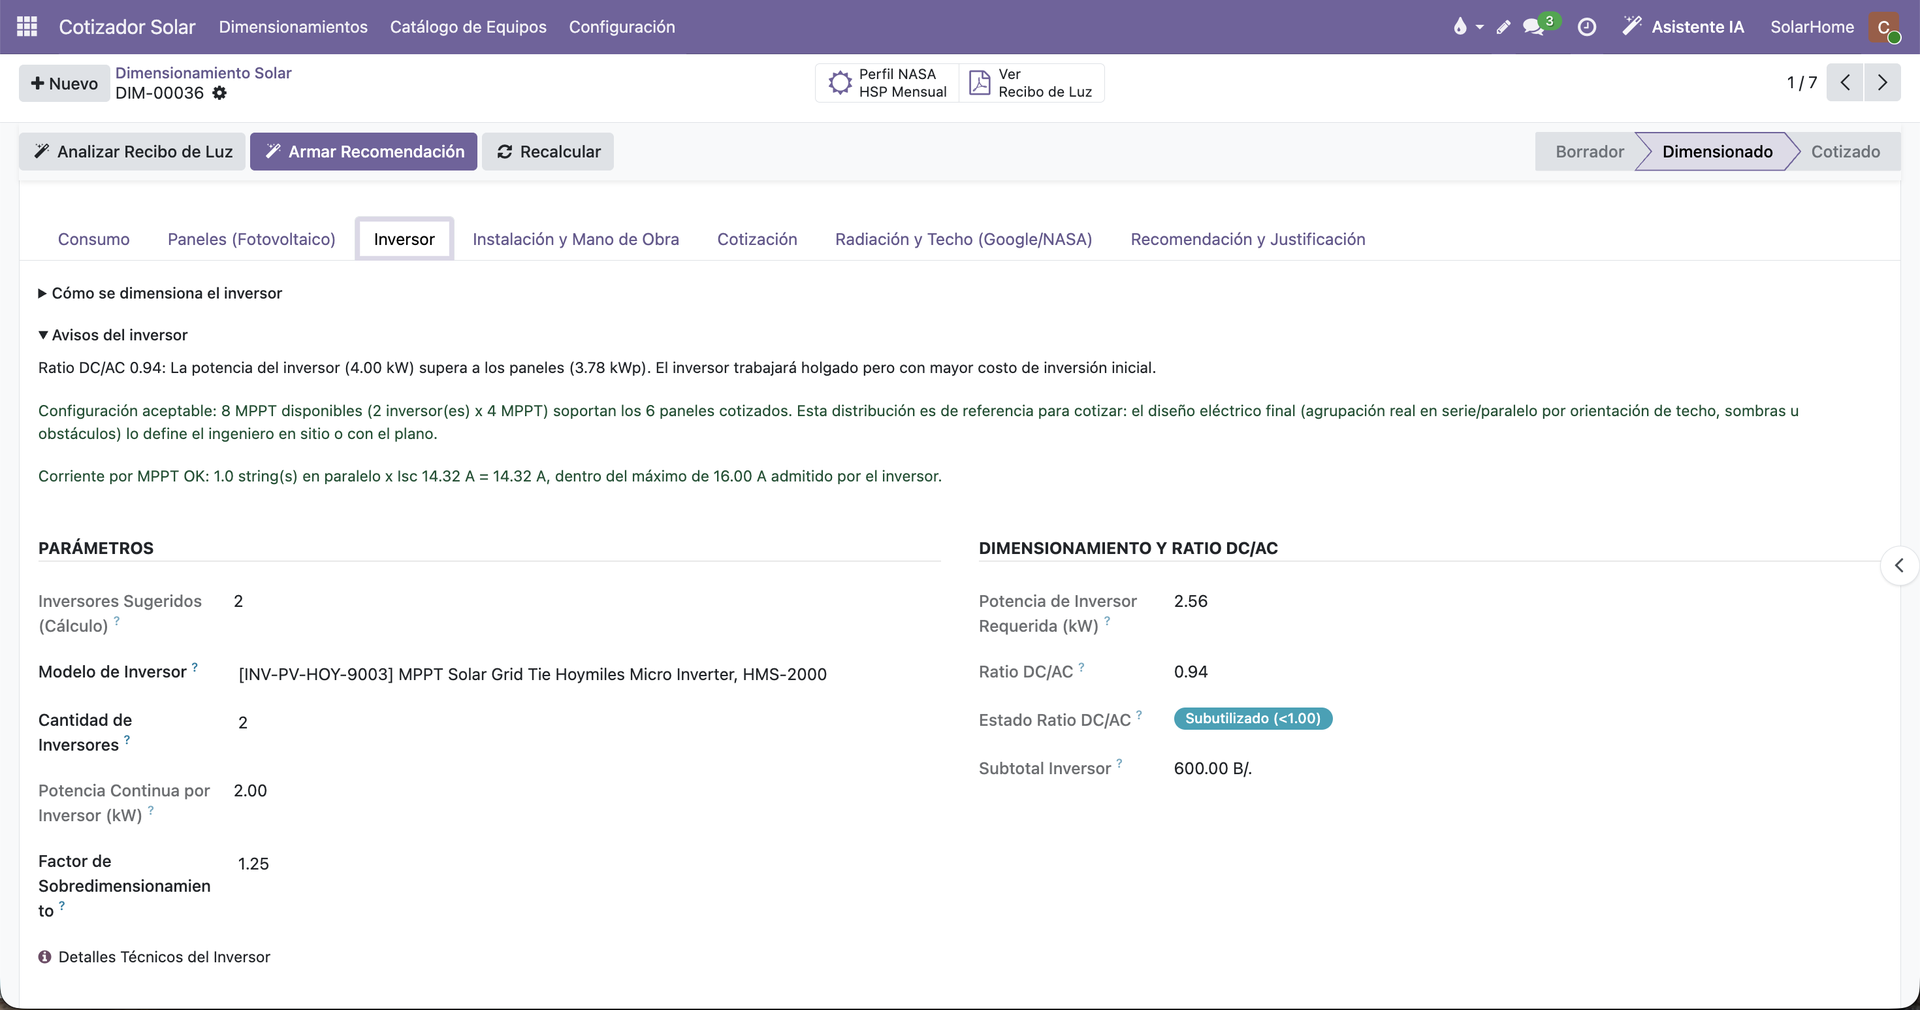The height and width of the screenshot is (1010, 1920).
Task: Open Perfil NASA HSP Mensual
Action: pyautogui.click(x=888, y=83)
